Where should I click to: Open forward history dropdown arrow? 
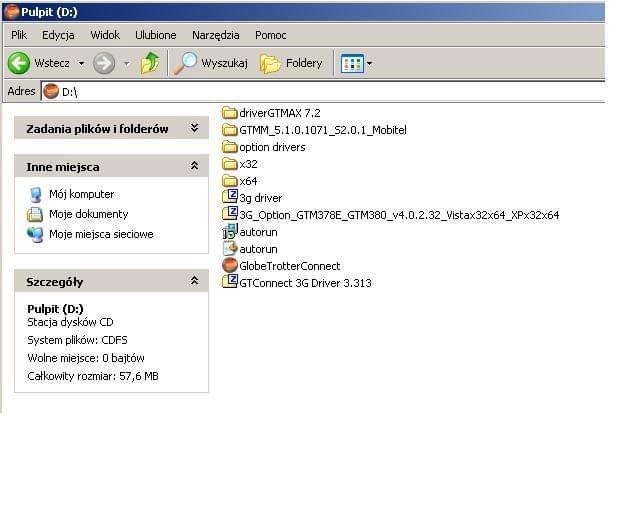click(x=127, y=64)
